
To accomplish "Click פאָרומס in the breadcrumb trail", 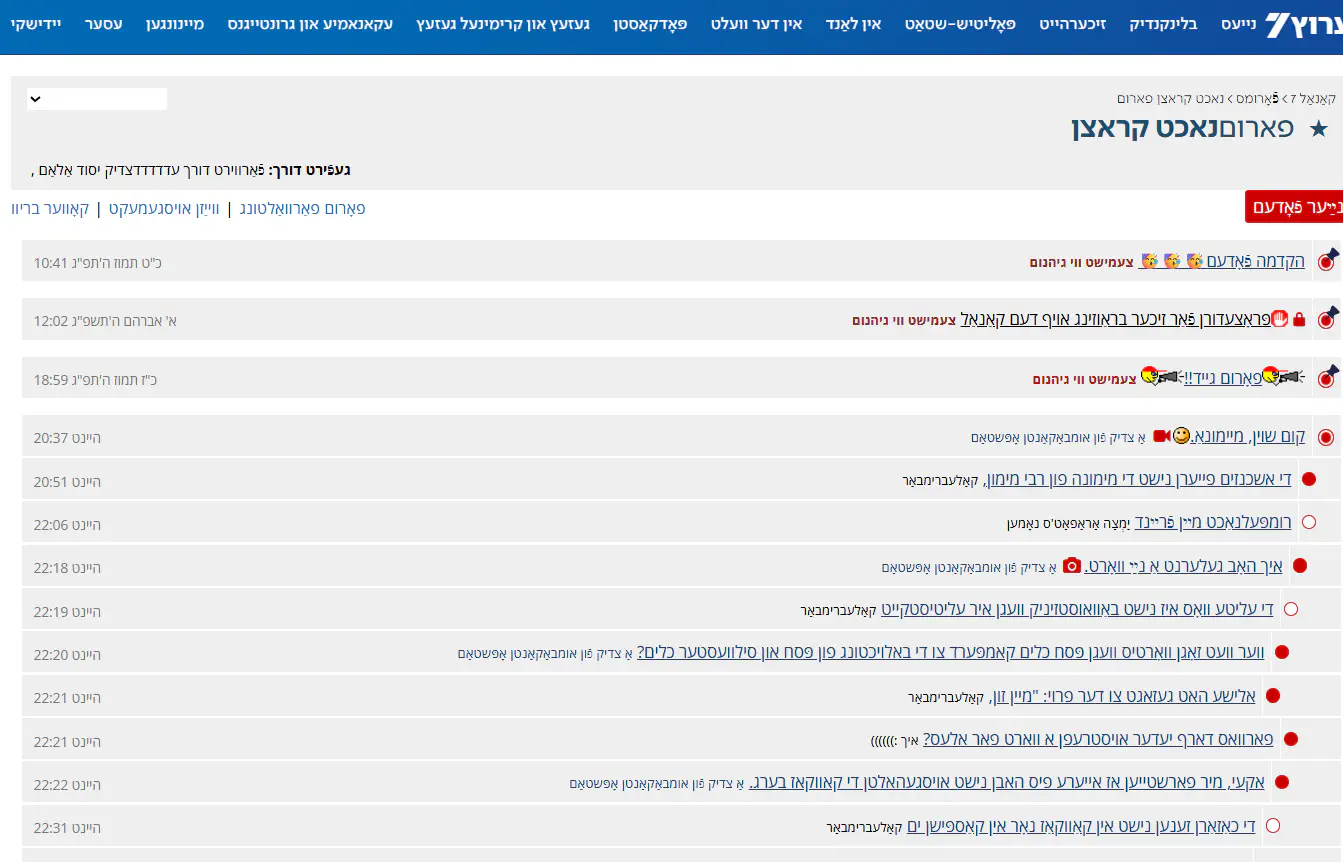I will coord(1257,98).
